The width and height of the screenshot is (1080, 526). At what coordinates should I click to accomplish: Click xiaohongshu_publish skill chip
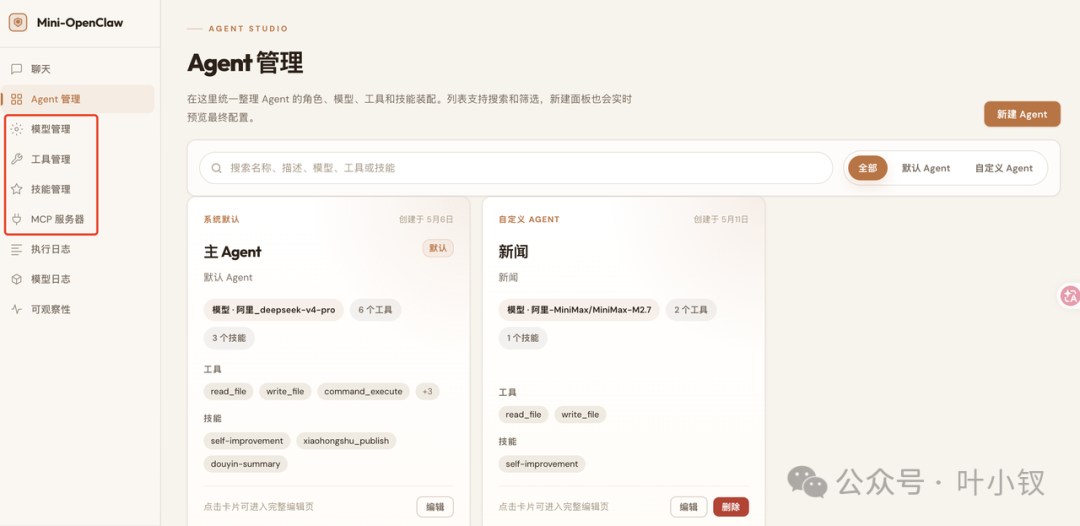point(346,441)
